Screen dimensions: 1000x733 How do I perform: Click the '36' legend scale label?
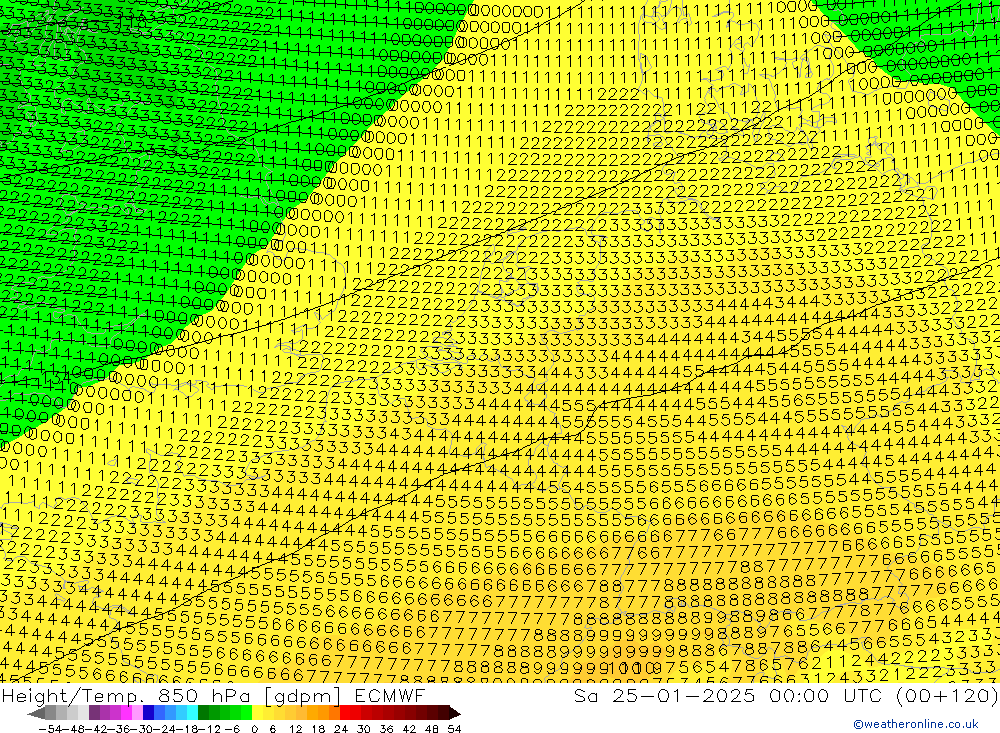click(x=386, y=729)
